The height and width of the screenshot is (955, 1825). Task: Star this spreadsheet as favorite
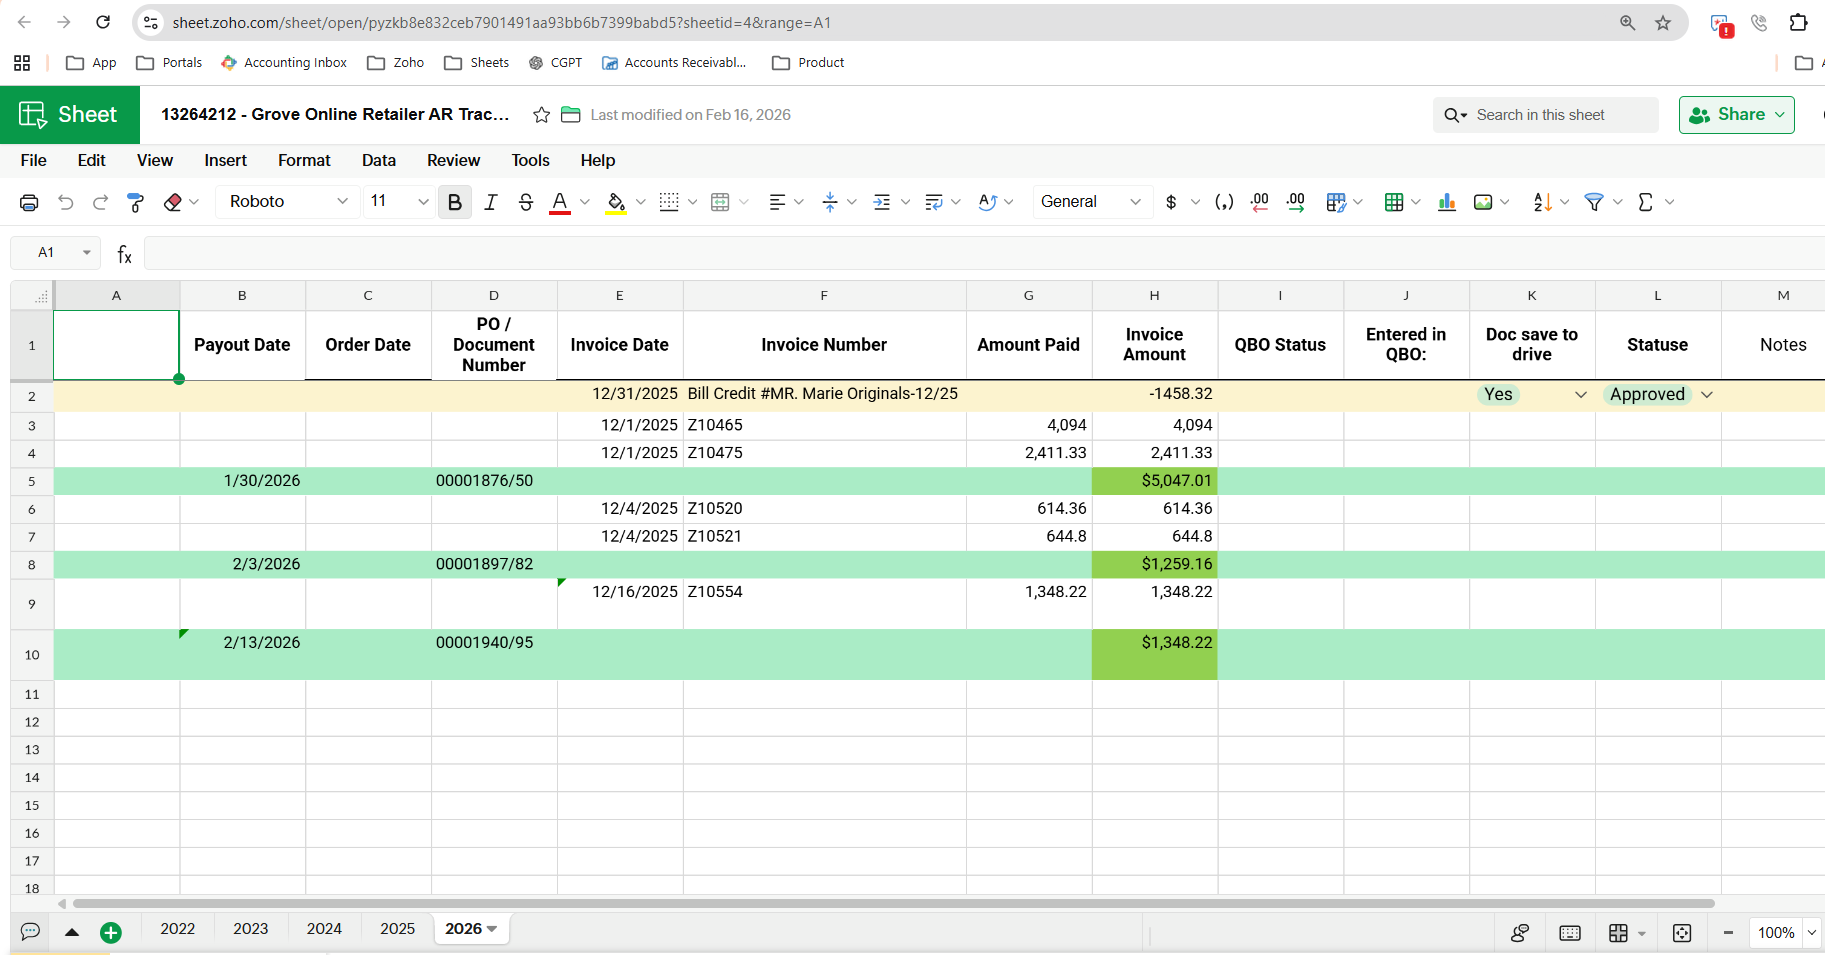pos(541,115)
